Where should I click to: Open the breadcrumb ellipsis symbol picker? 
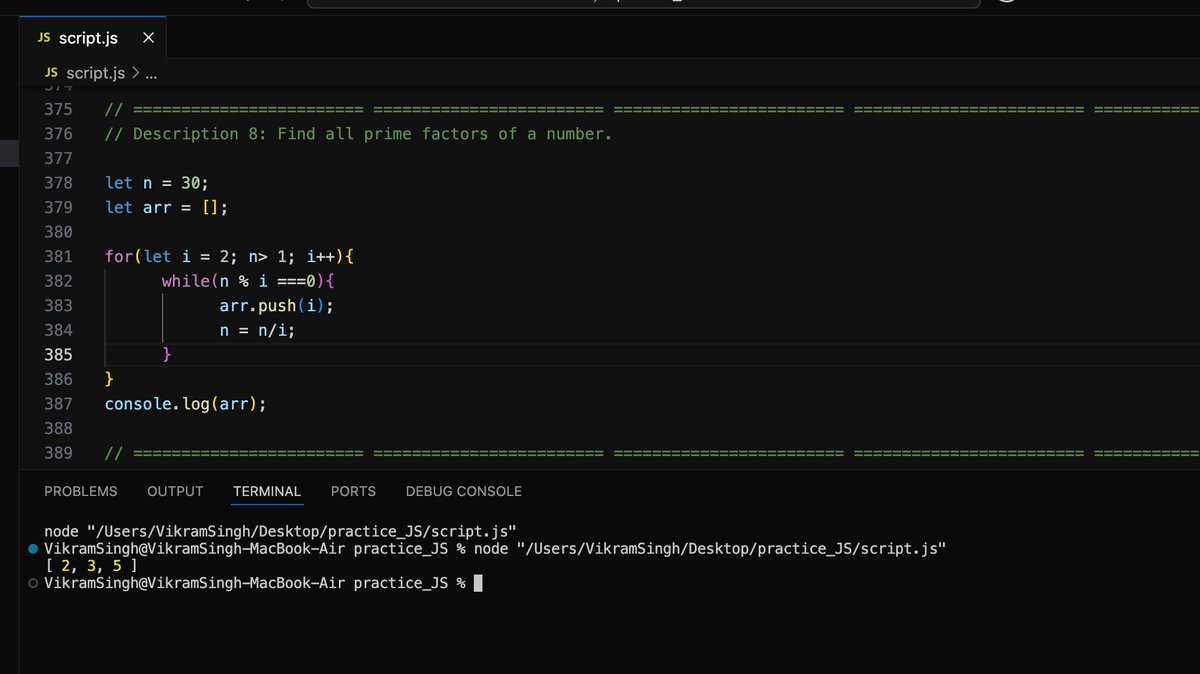[x=152, y=74]
